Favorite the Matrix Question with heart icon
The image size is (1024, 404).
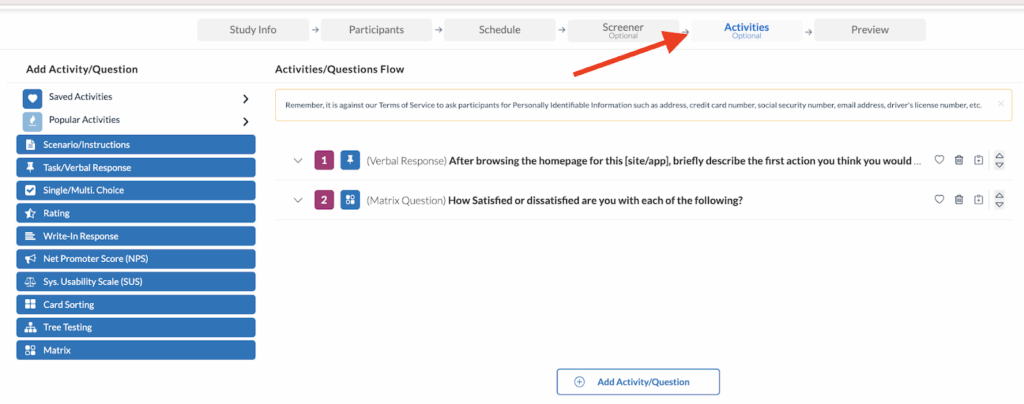(x=939, y=200)
